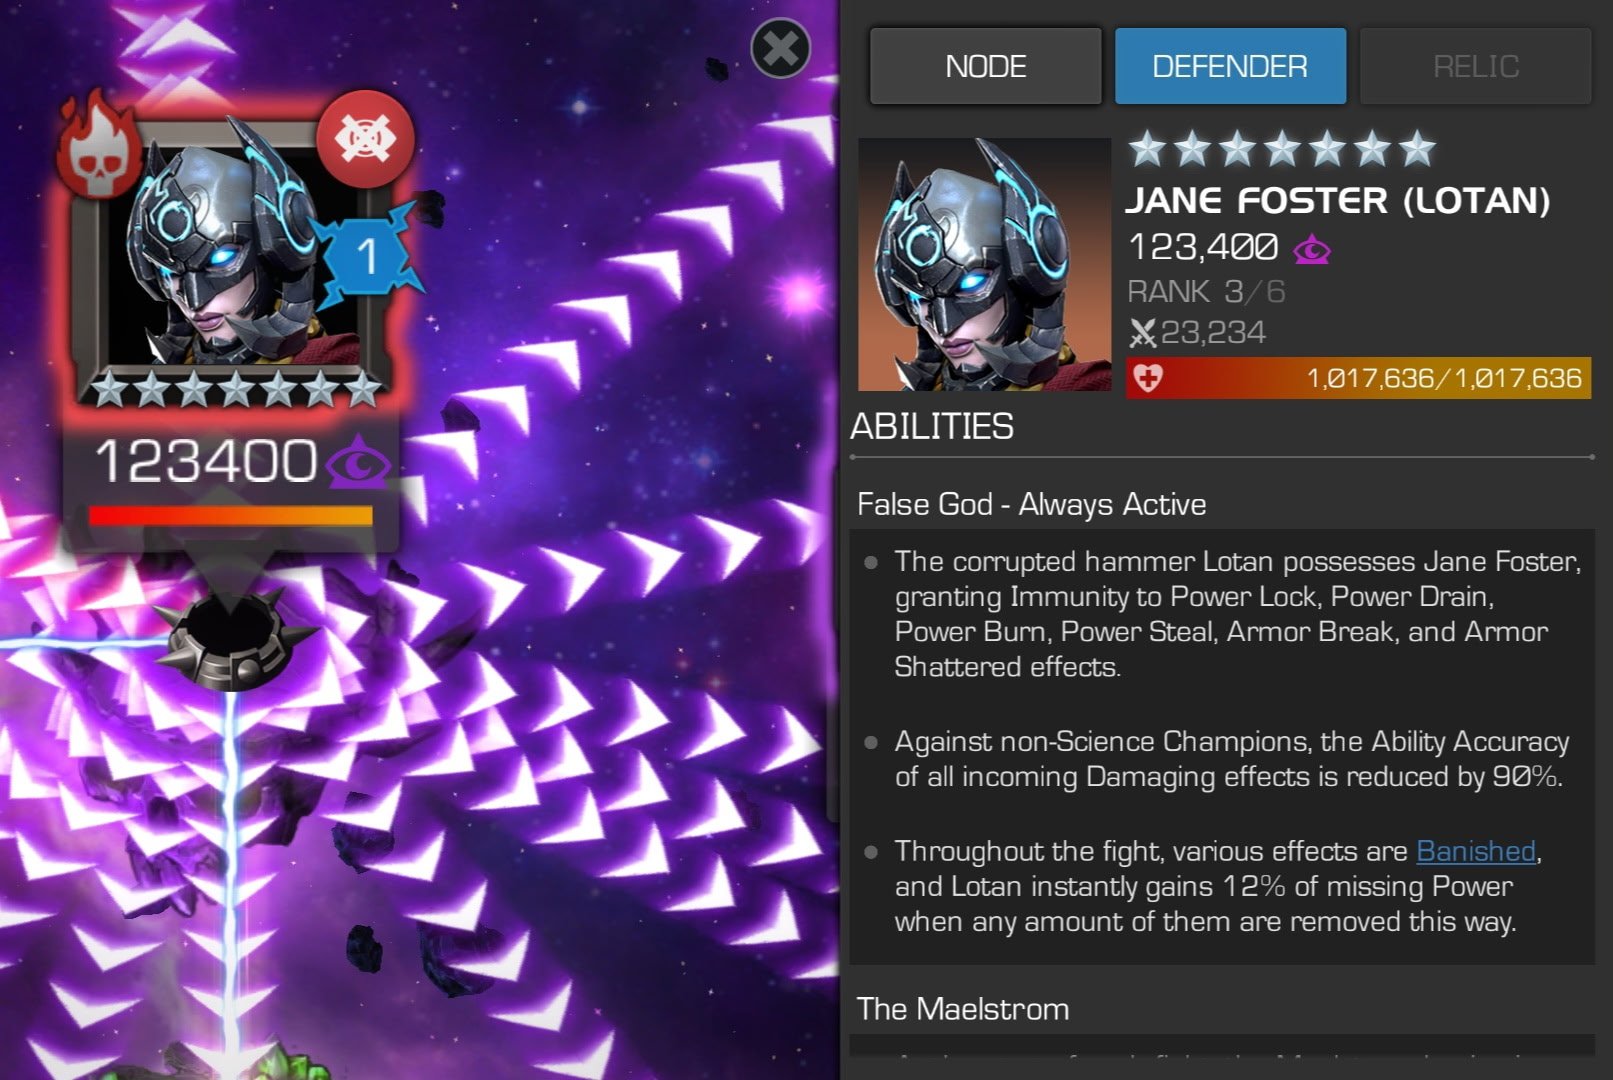Tap Jane Foster's portrait in the defender panel
This screenshot has width=1613, height=1080.
pyautogui.click(x=984, y=264)
